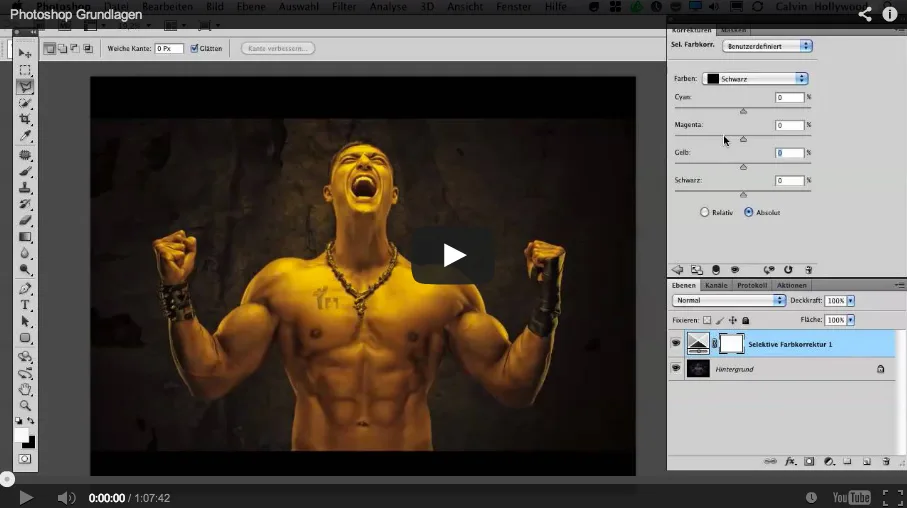Viewport: 907px width, 508px height.
Task: Select the Eyedropper tool
Action: 25,136
